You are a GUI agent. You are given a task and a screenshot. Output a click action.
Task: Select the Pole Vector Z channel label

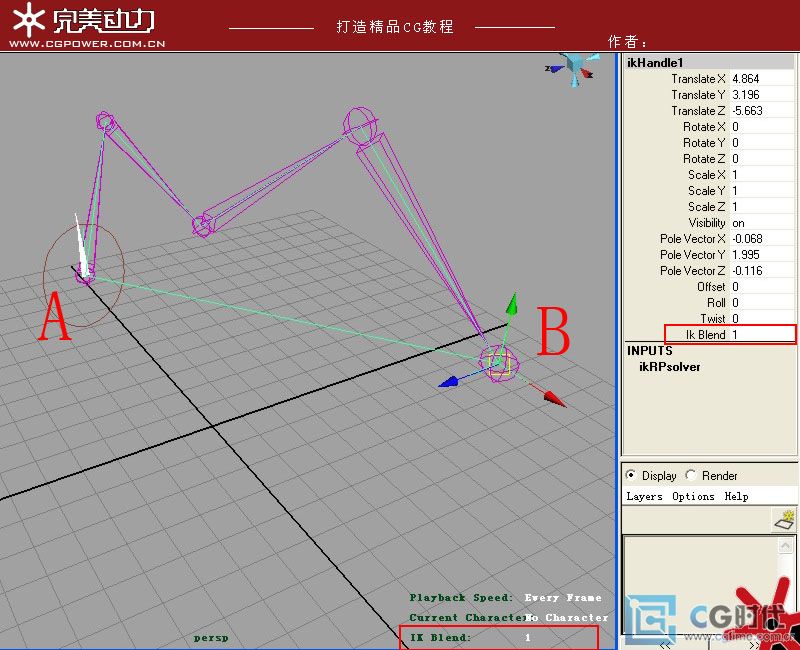pos(692,270)
